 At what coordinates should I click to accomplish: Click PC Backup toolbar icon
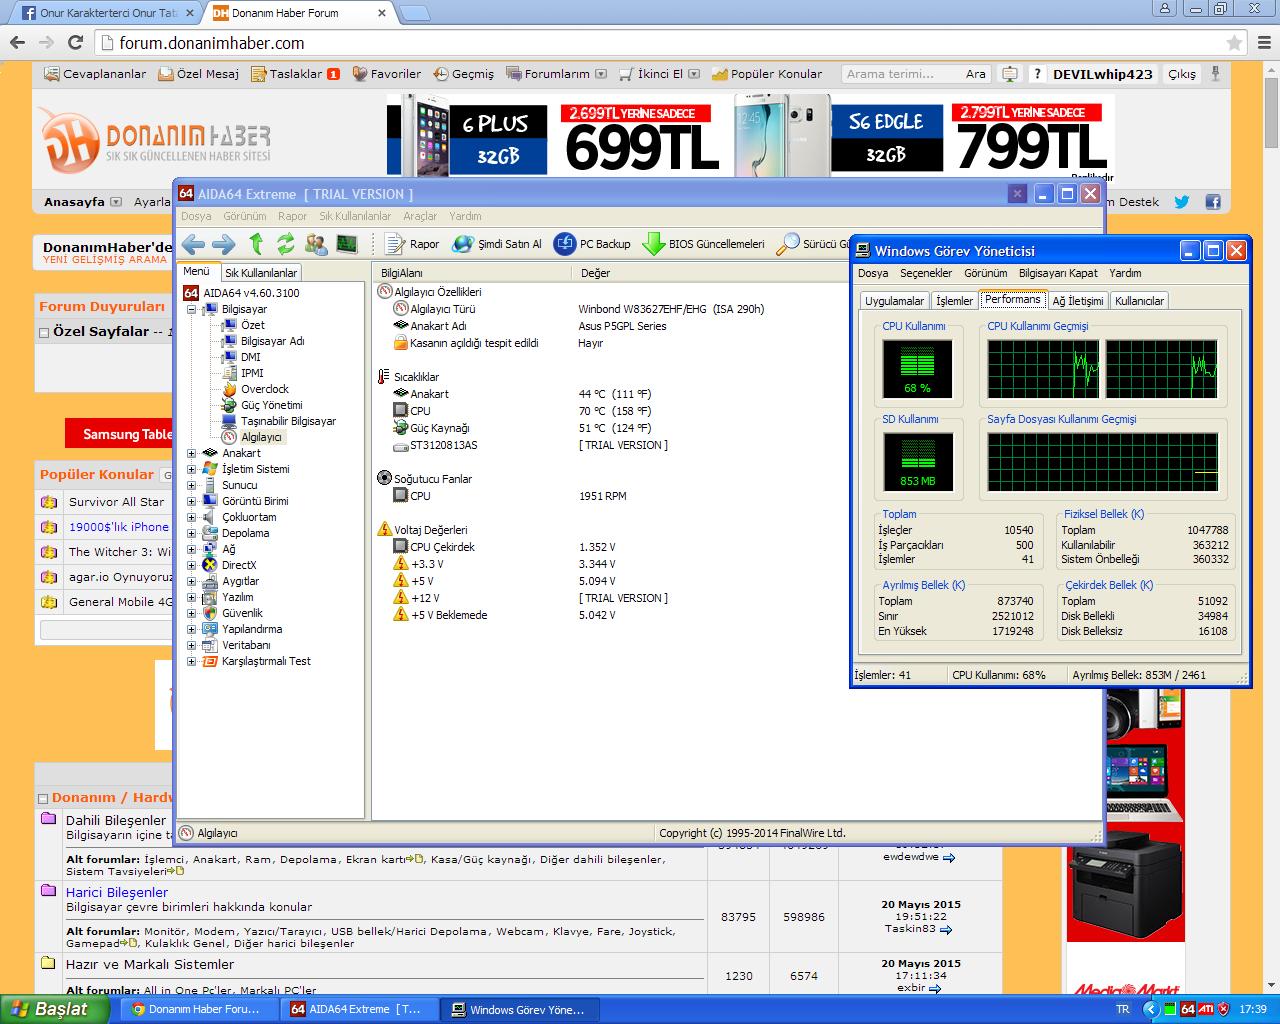(565, 244)
